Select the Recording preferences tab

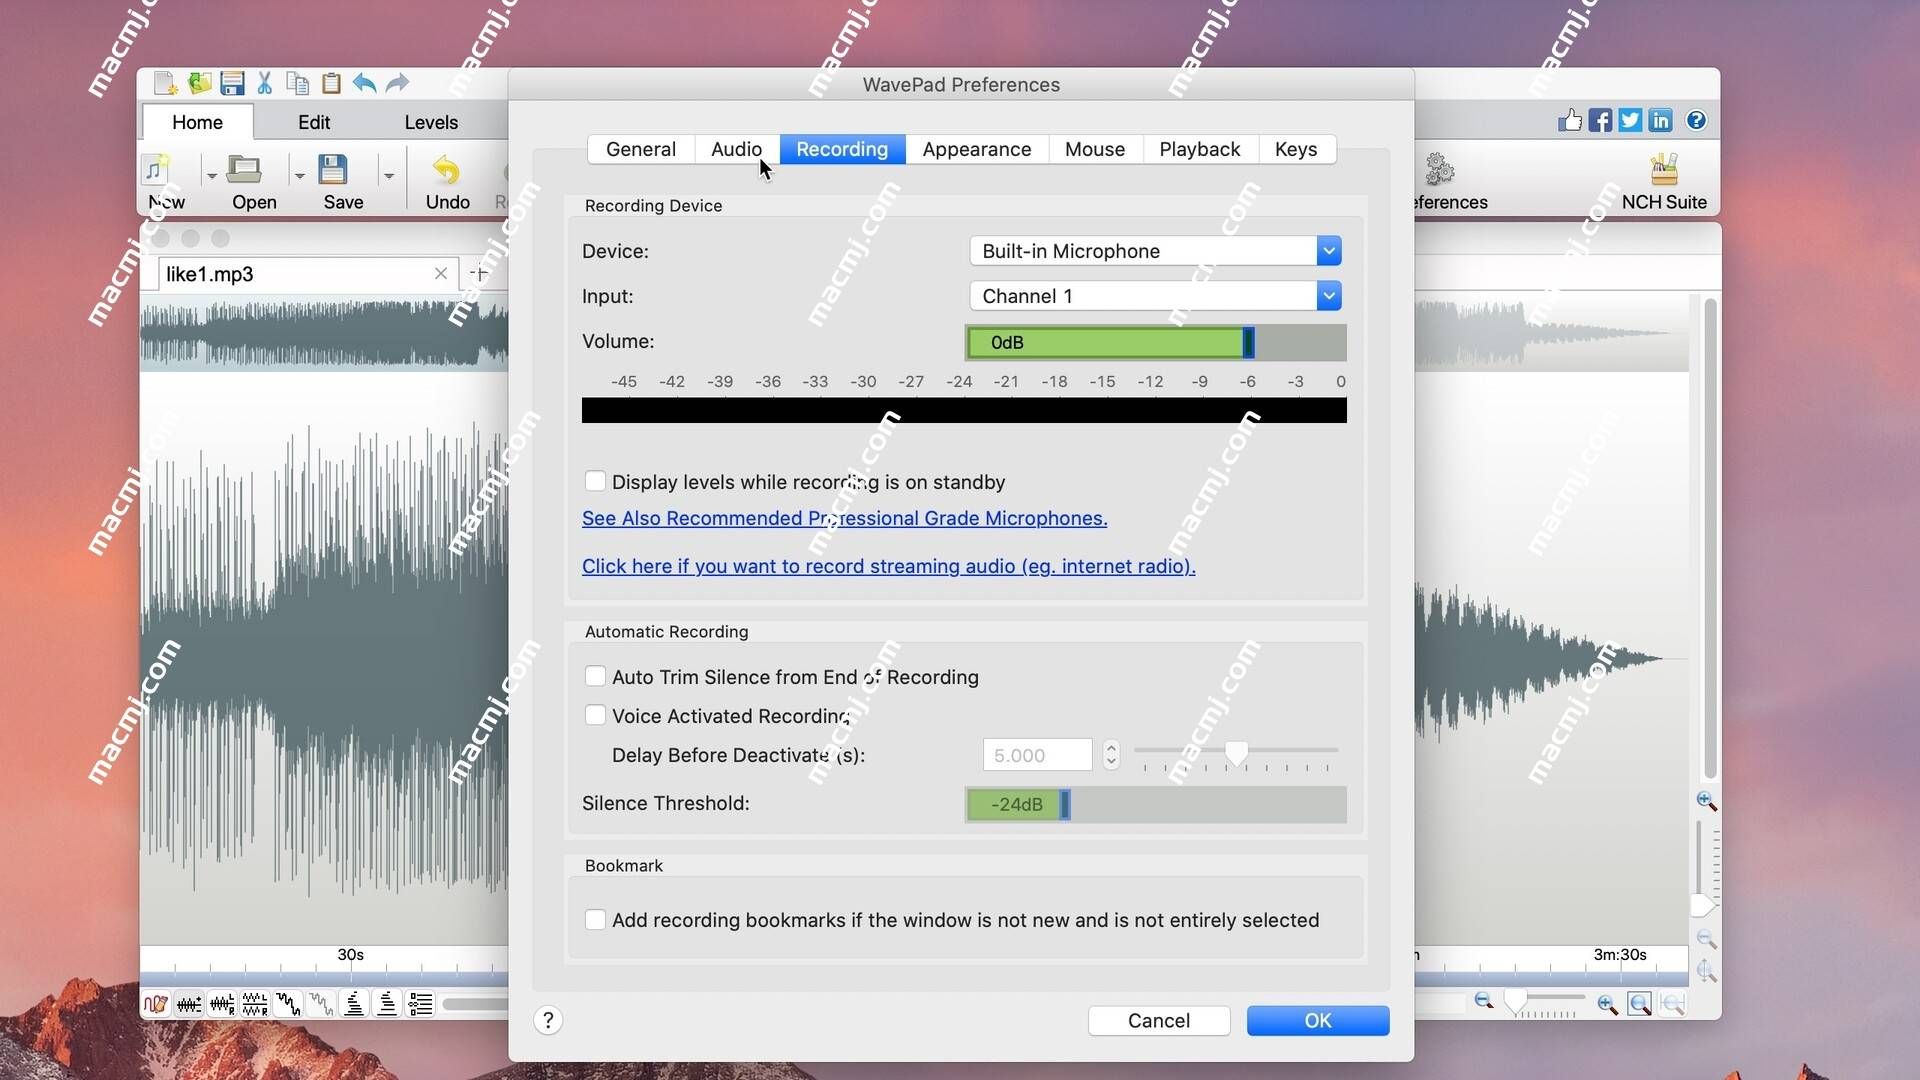tap(842, 149)
